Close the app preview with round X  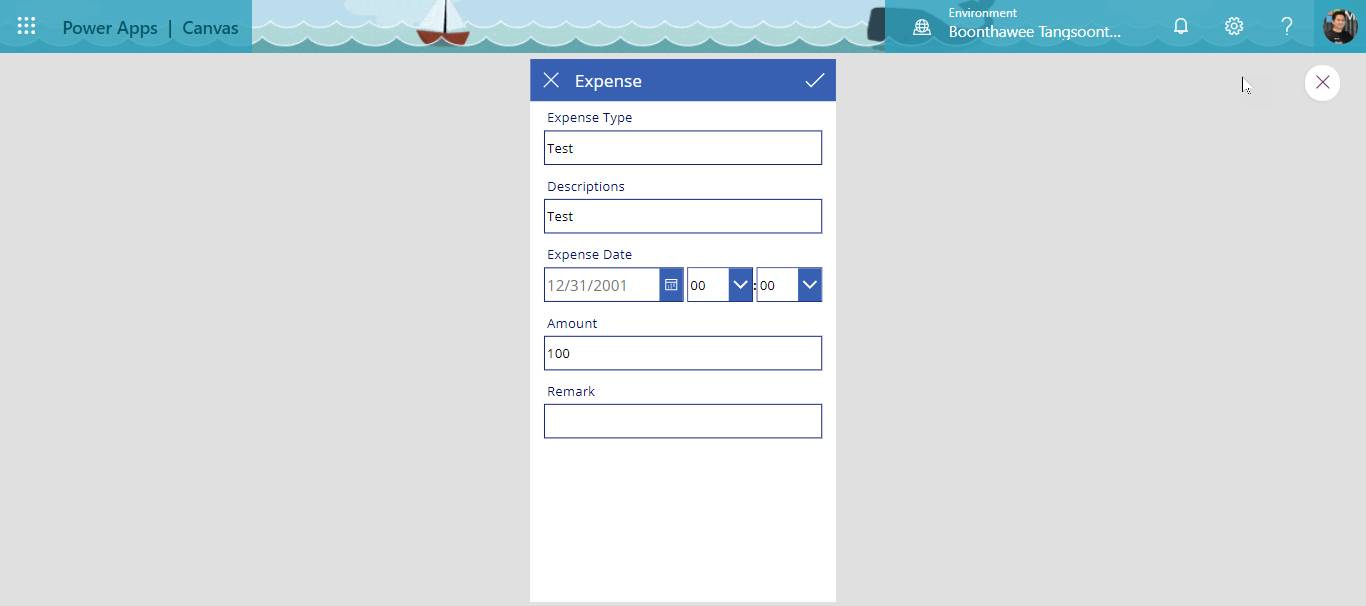[1322, 83]
